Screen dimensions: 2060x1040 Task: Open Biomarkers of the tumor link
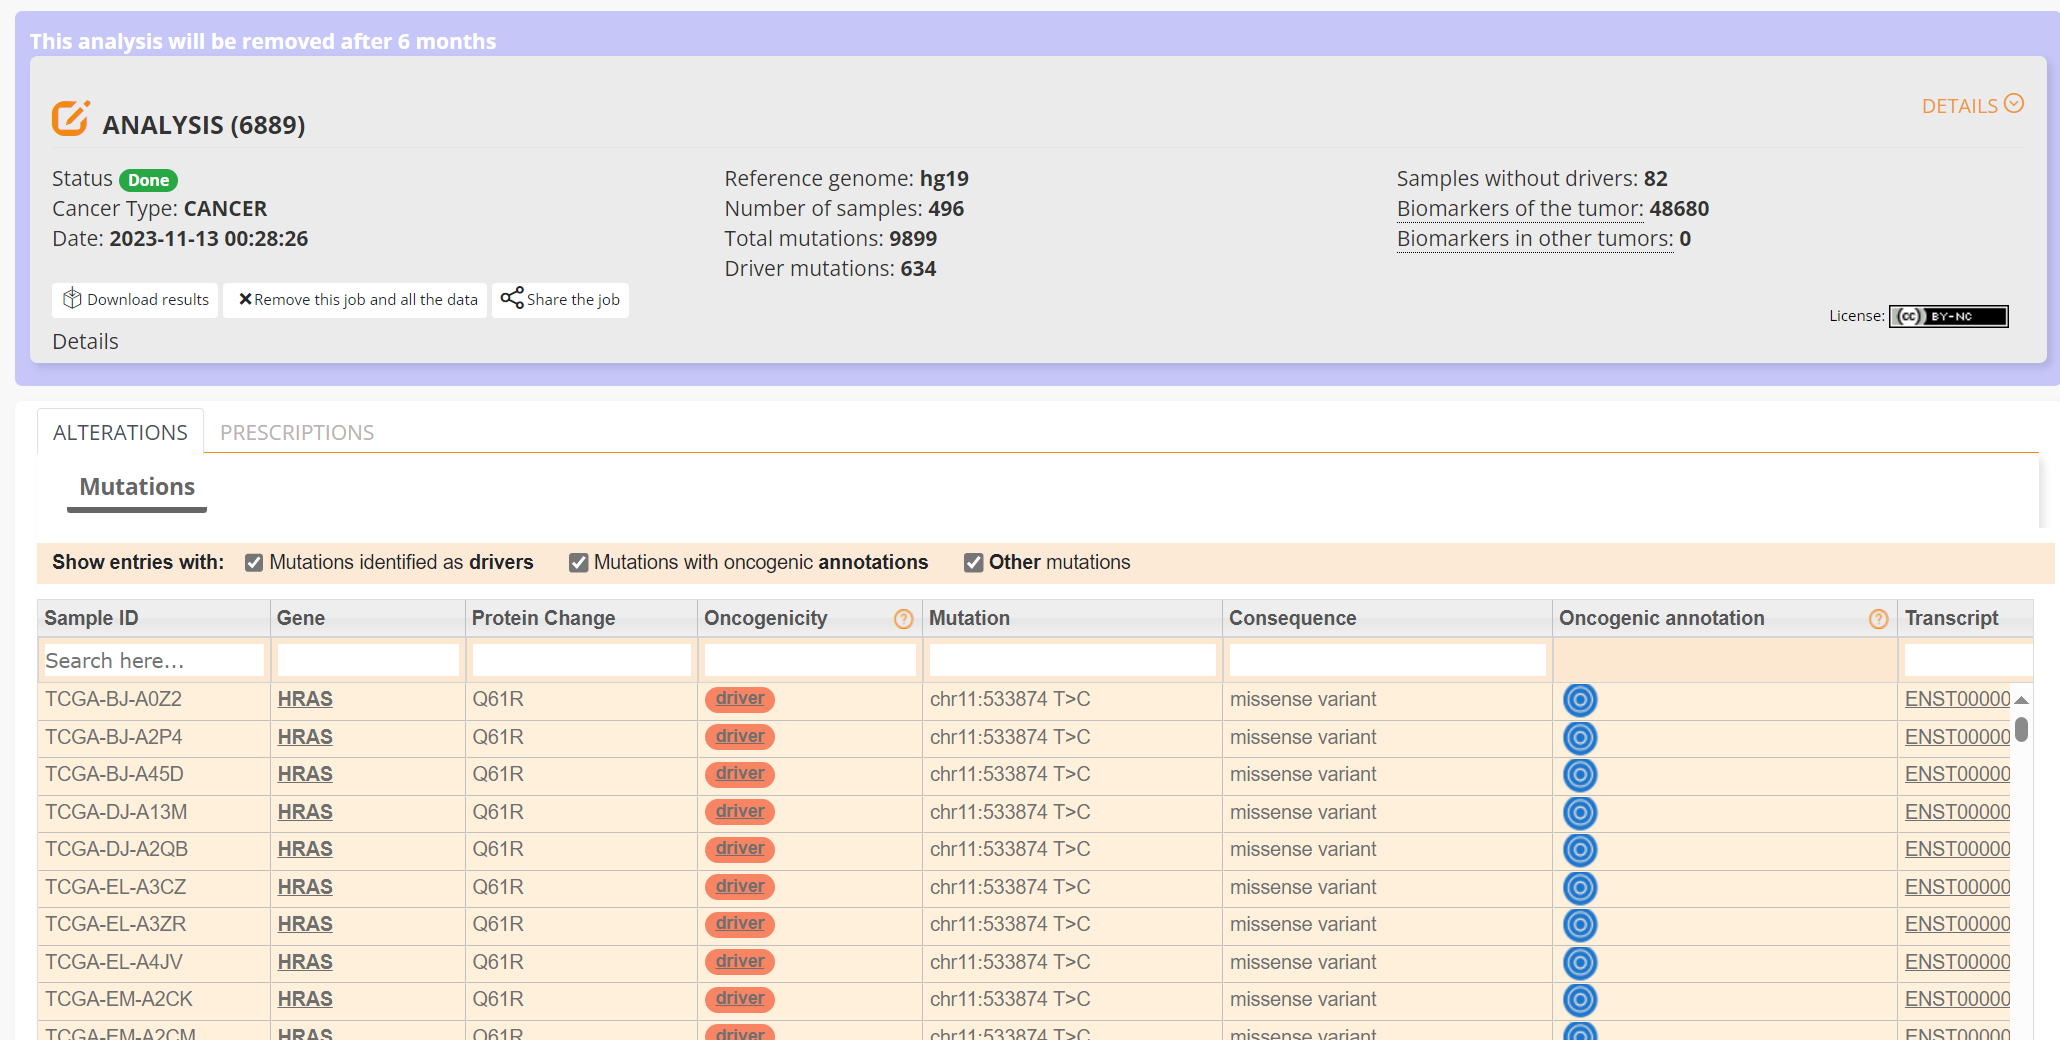coord(1520,209)
